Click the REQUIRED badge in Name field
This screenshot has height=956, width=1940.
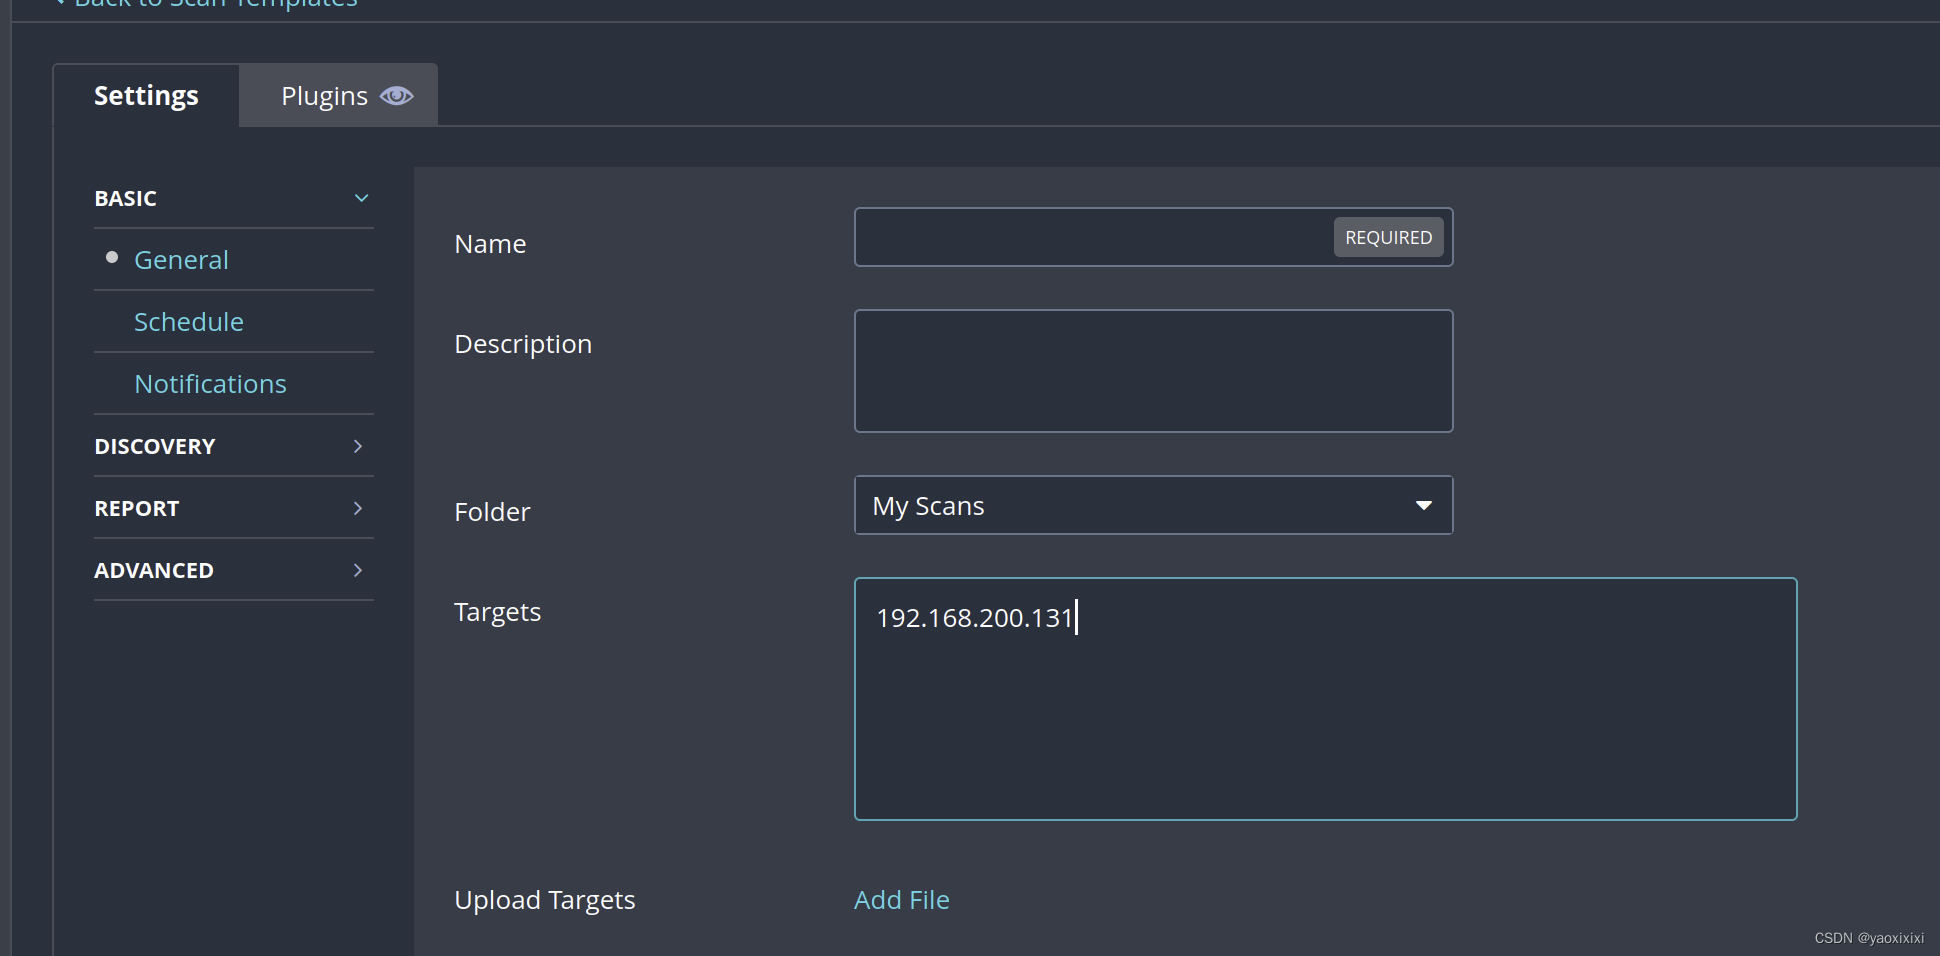tap(1388, 237)
